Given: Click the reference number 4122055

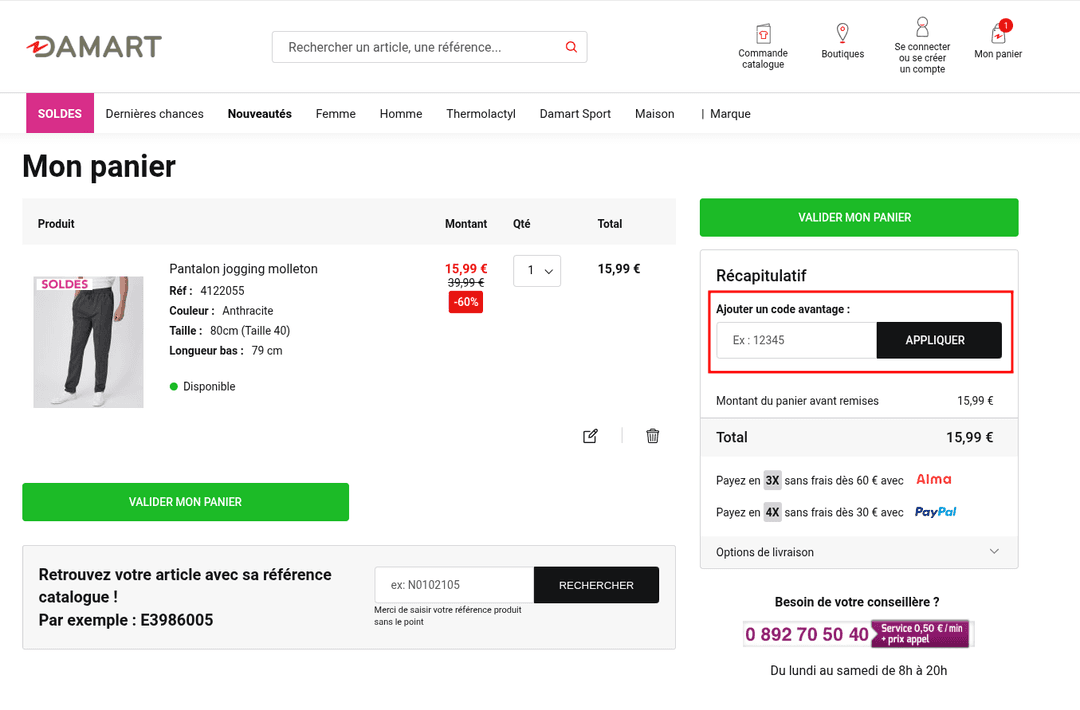Looking at the screenshot, I should point(222,291).
